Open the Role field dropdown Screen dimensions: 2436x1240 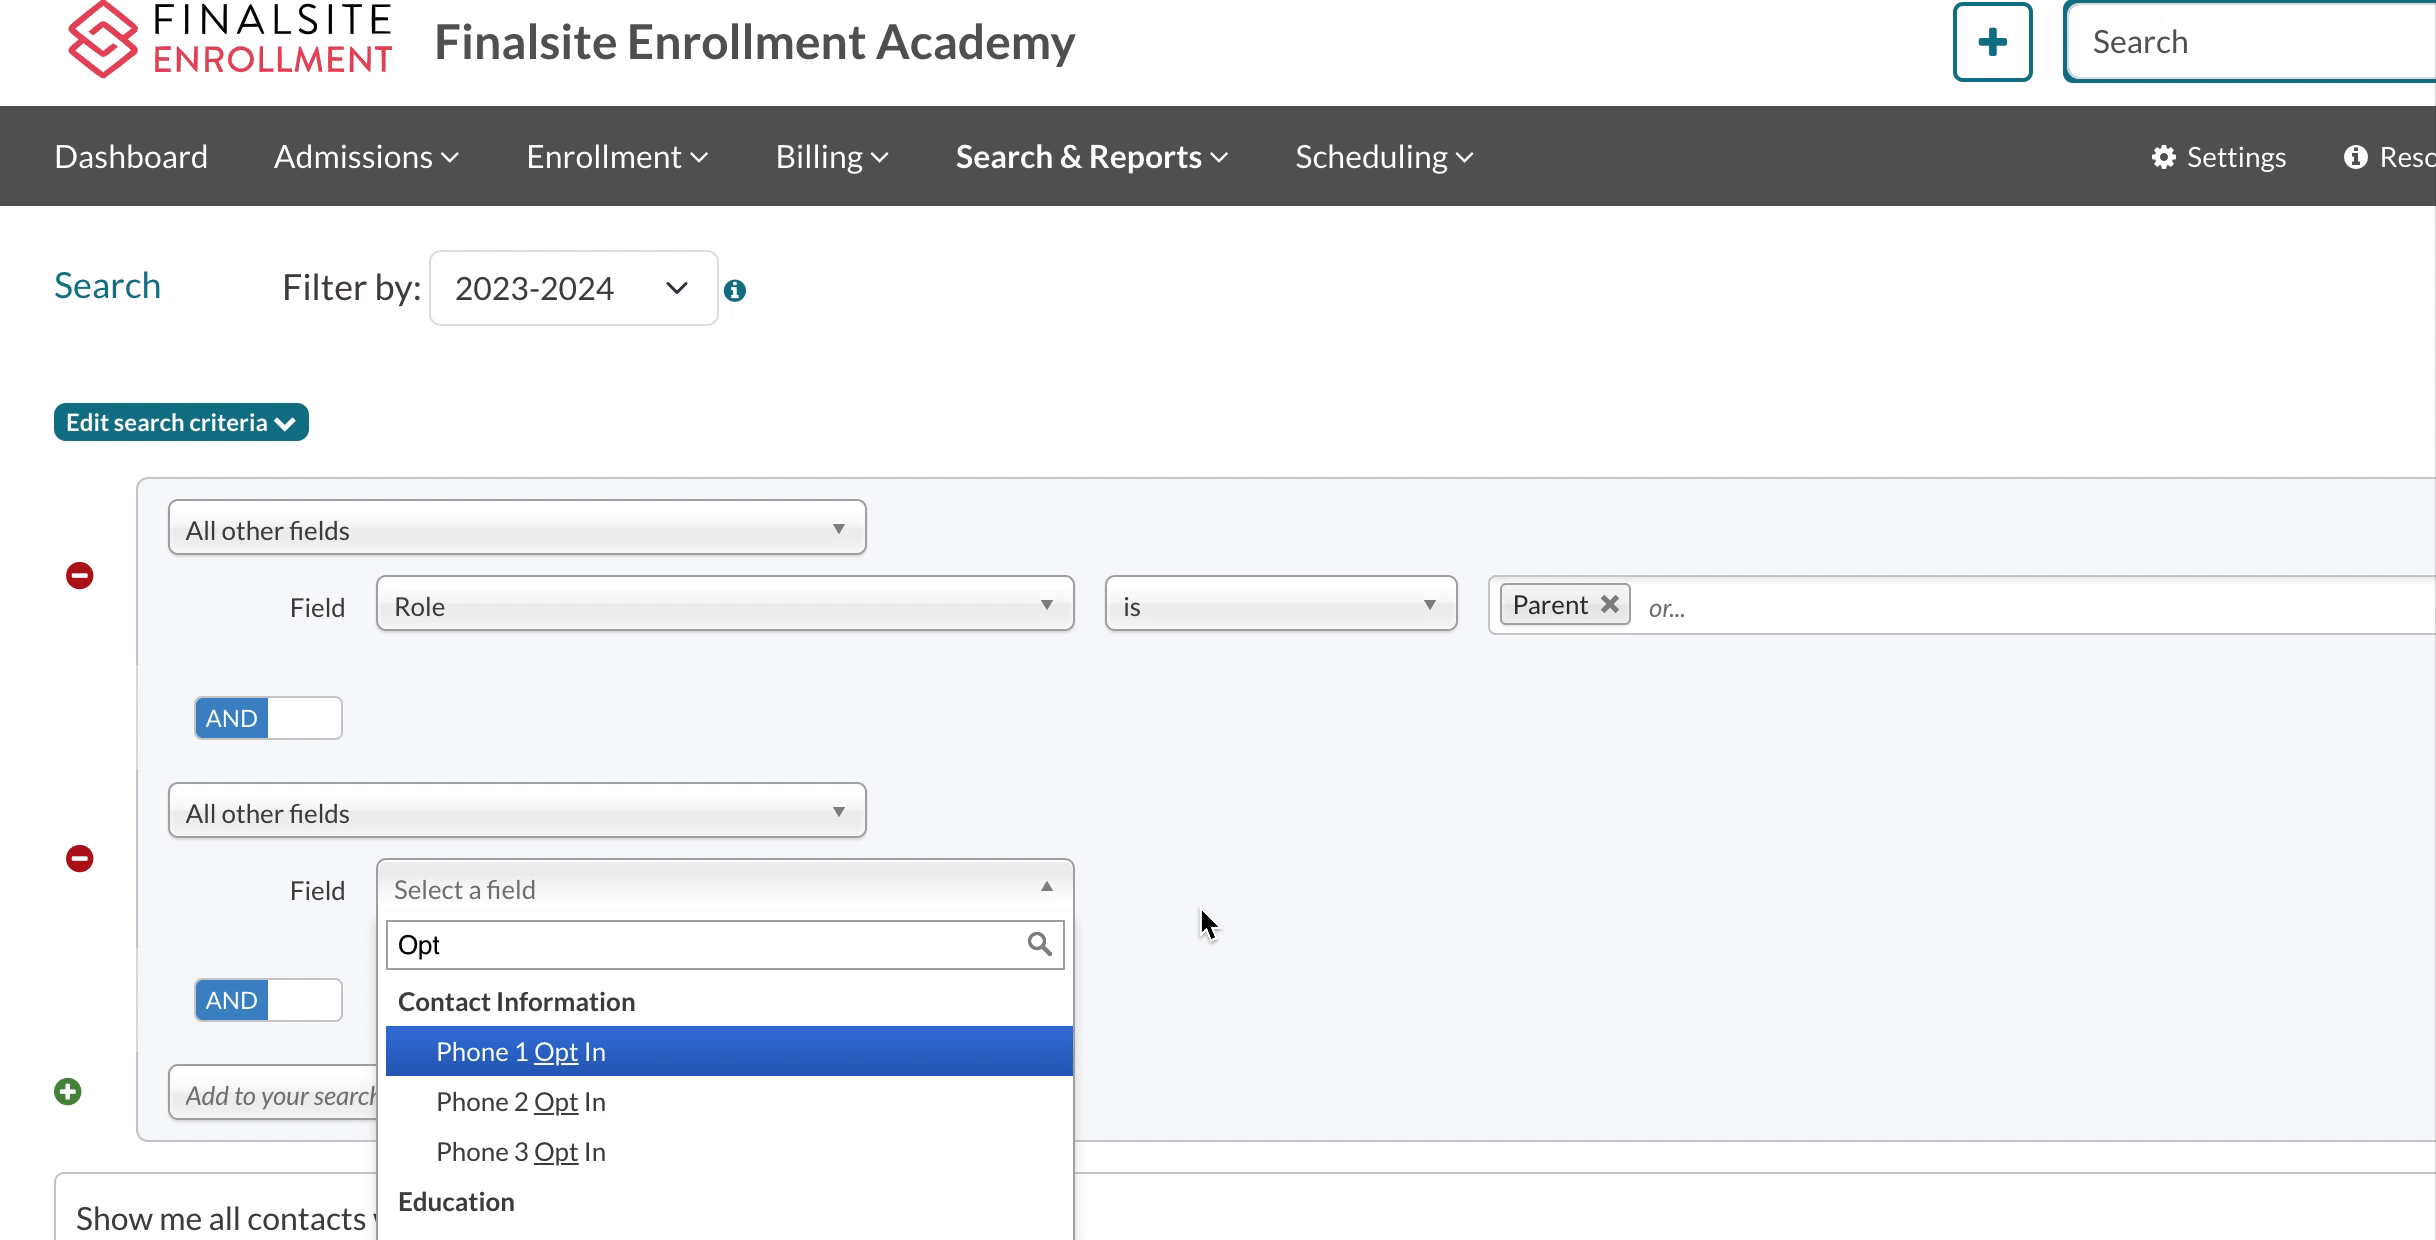(724, 604)
